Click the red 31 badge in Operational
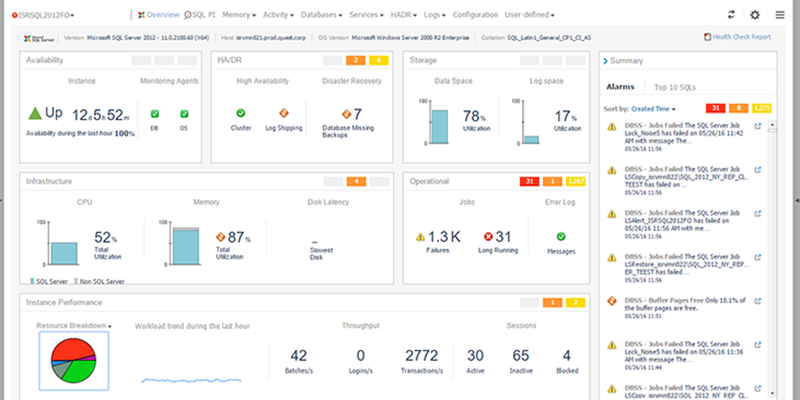Image resolution: width=800 pixels, height=400 pixels. click(529, 181)
